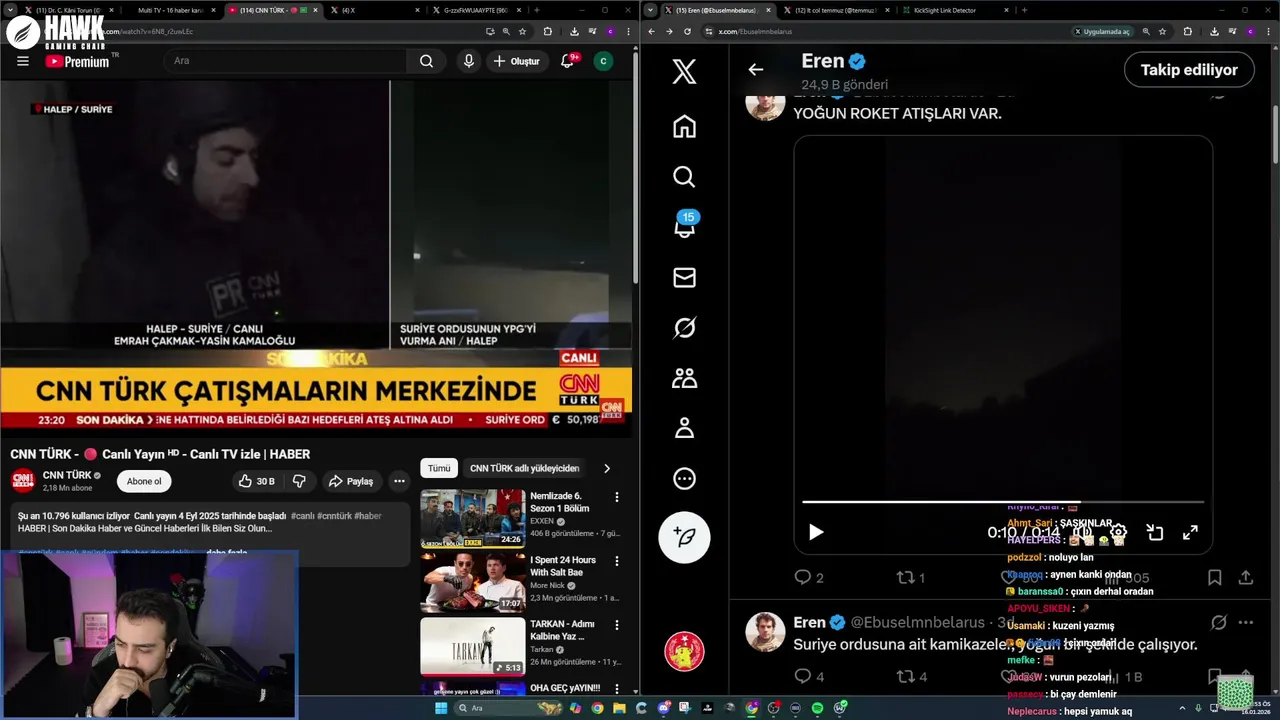Go back with arrow beside Eren
The width and height of the screenshot is (1280, 720).
(756, 69)
